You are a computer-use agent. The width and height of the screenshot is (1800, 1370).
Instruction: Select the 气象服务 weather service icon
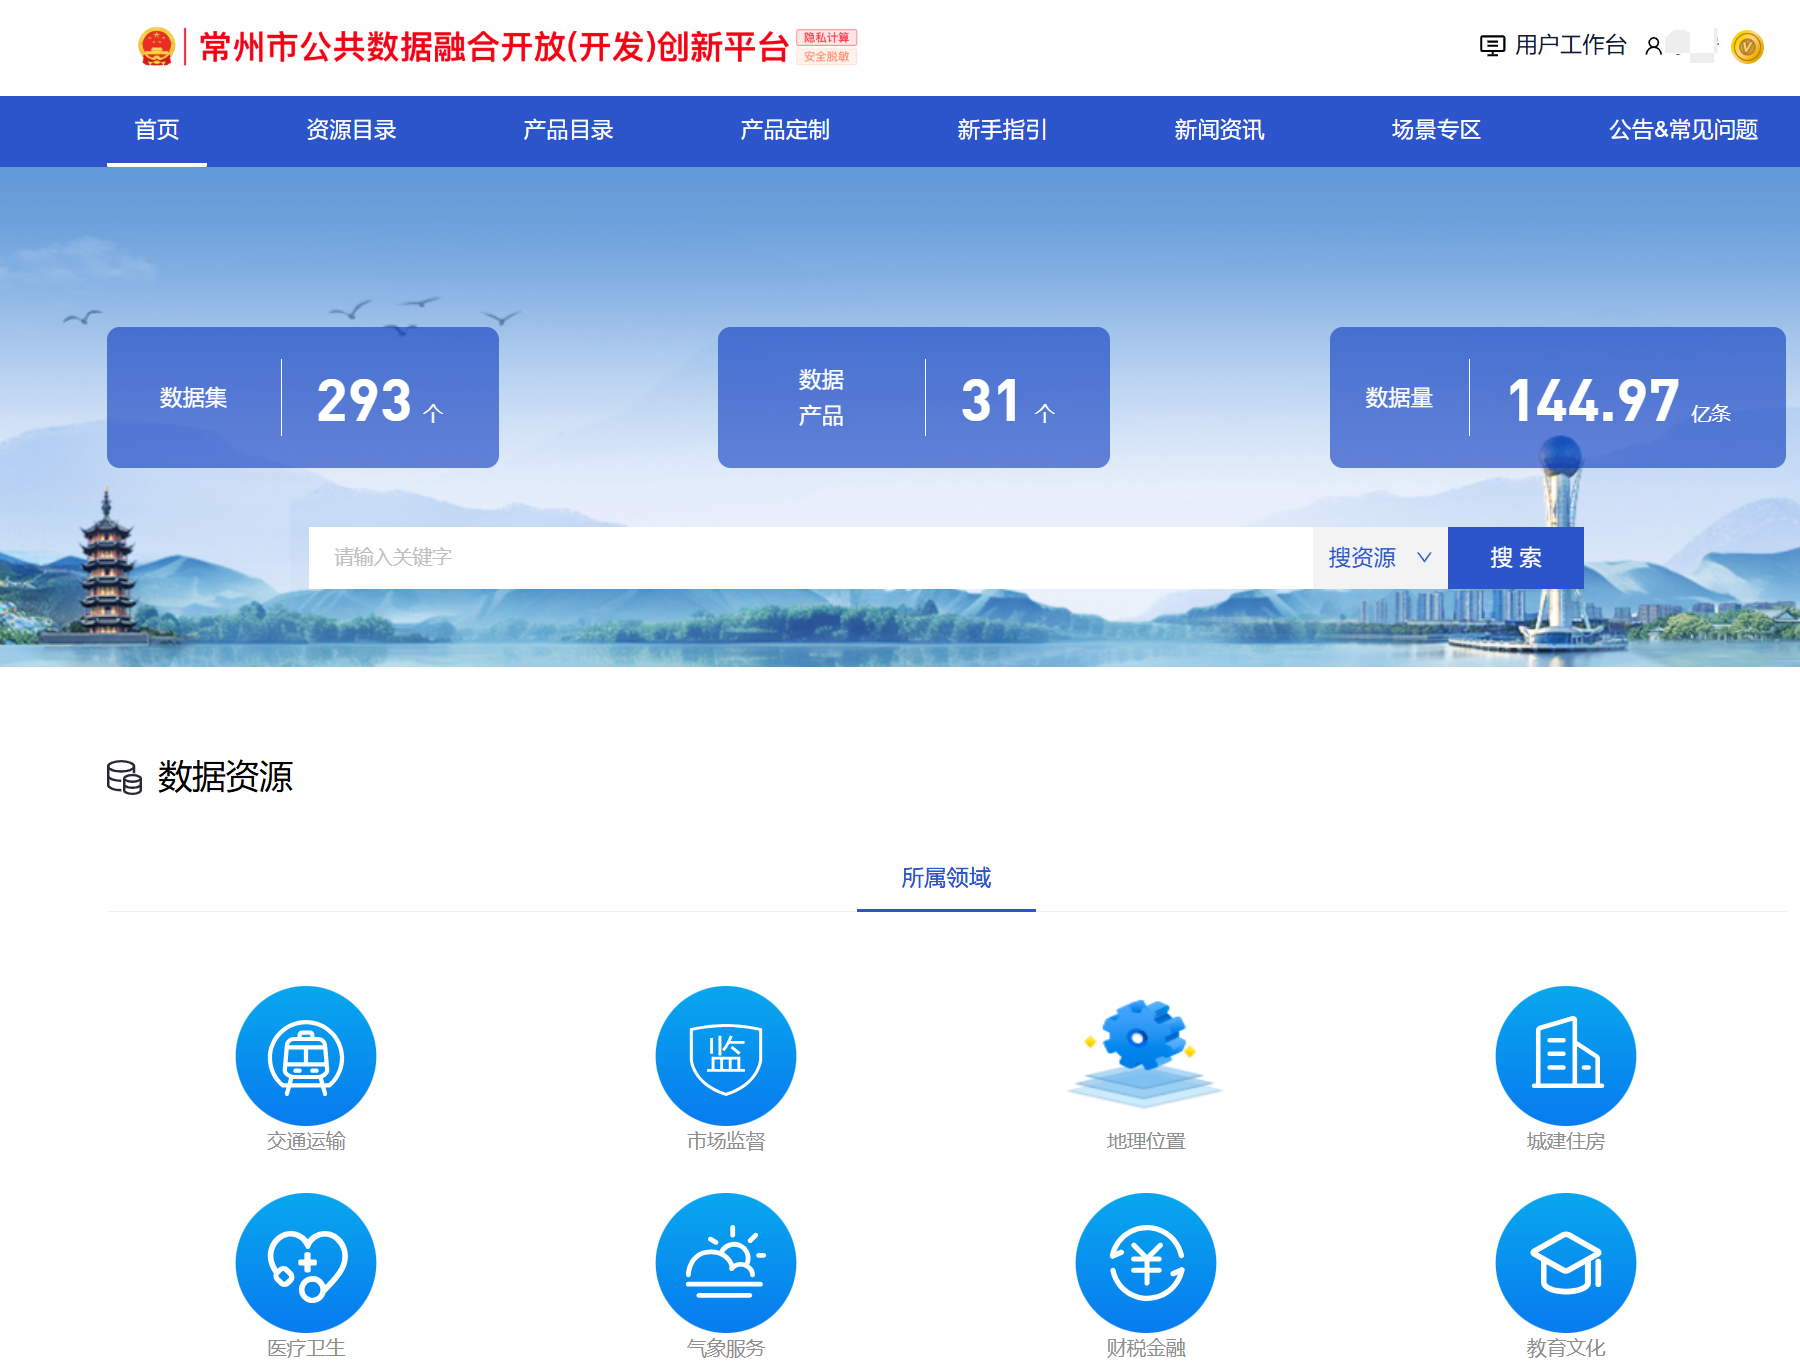click(x=726, y=1263)
